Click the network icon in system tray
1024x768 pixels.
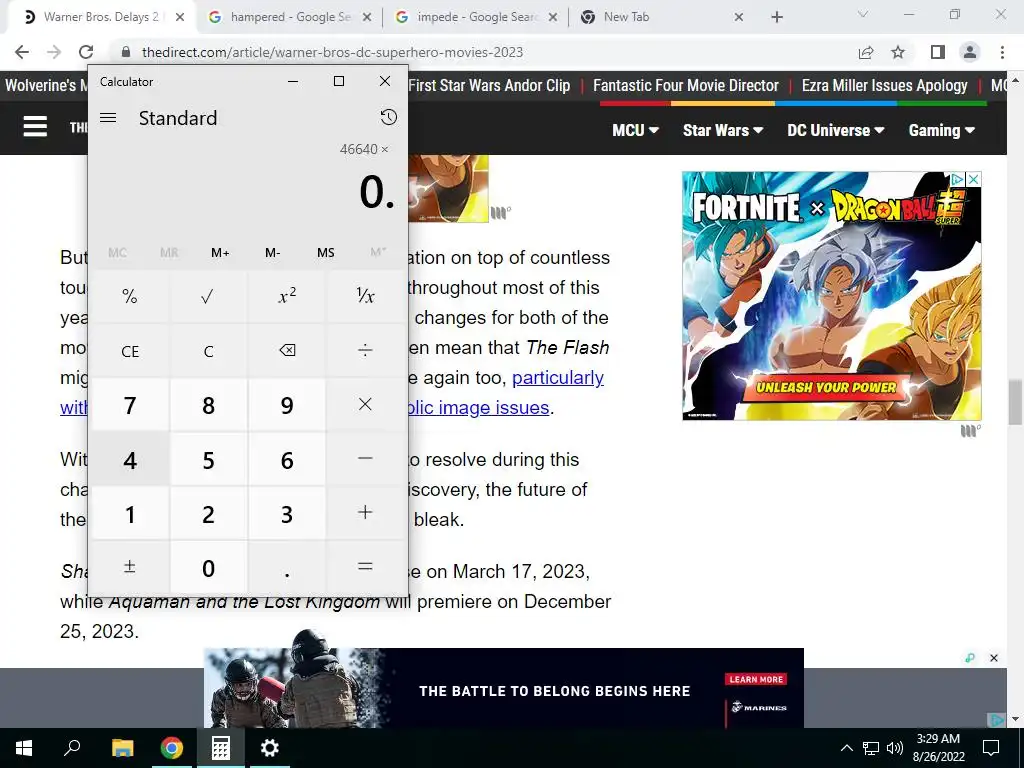click(871, 748)
